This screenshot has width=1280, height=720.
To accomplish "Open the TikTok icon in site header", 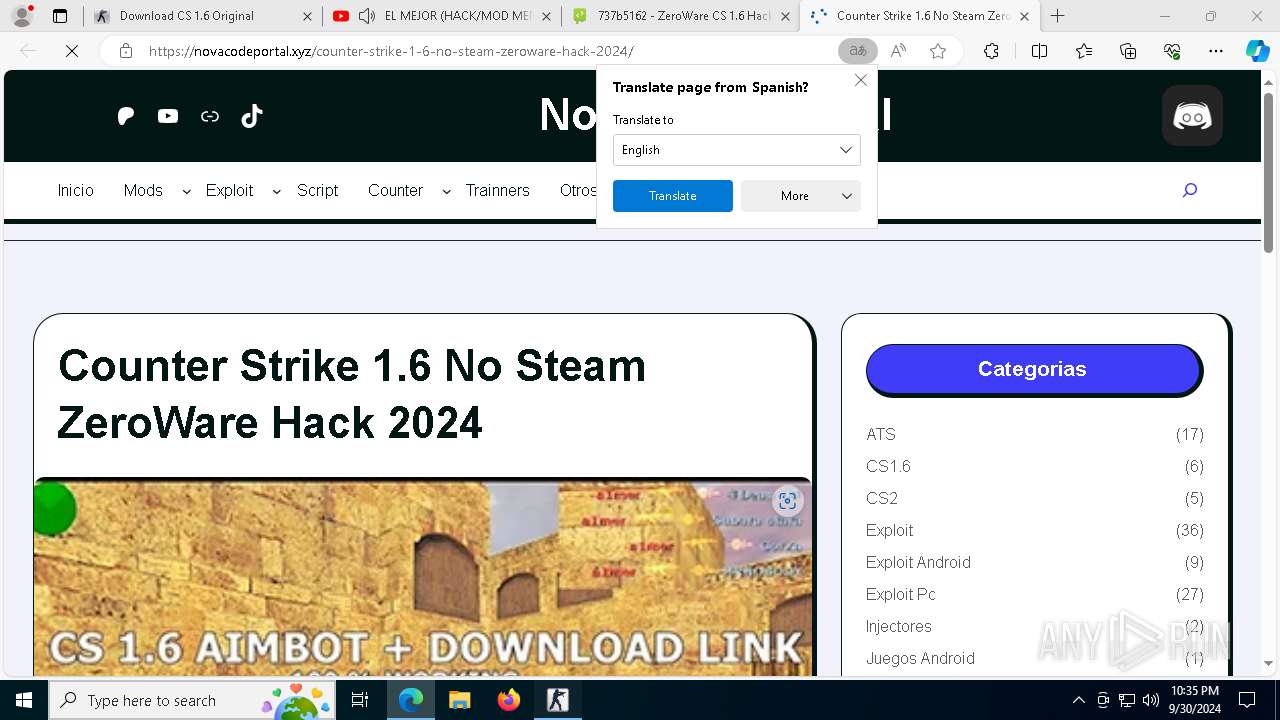I will (252, 116).
